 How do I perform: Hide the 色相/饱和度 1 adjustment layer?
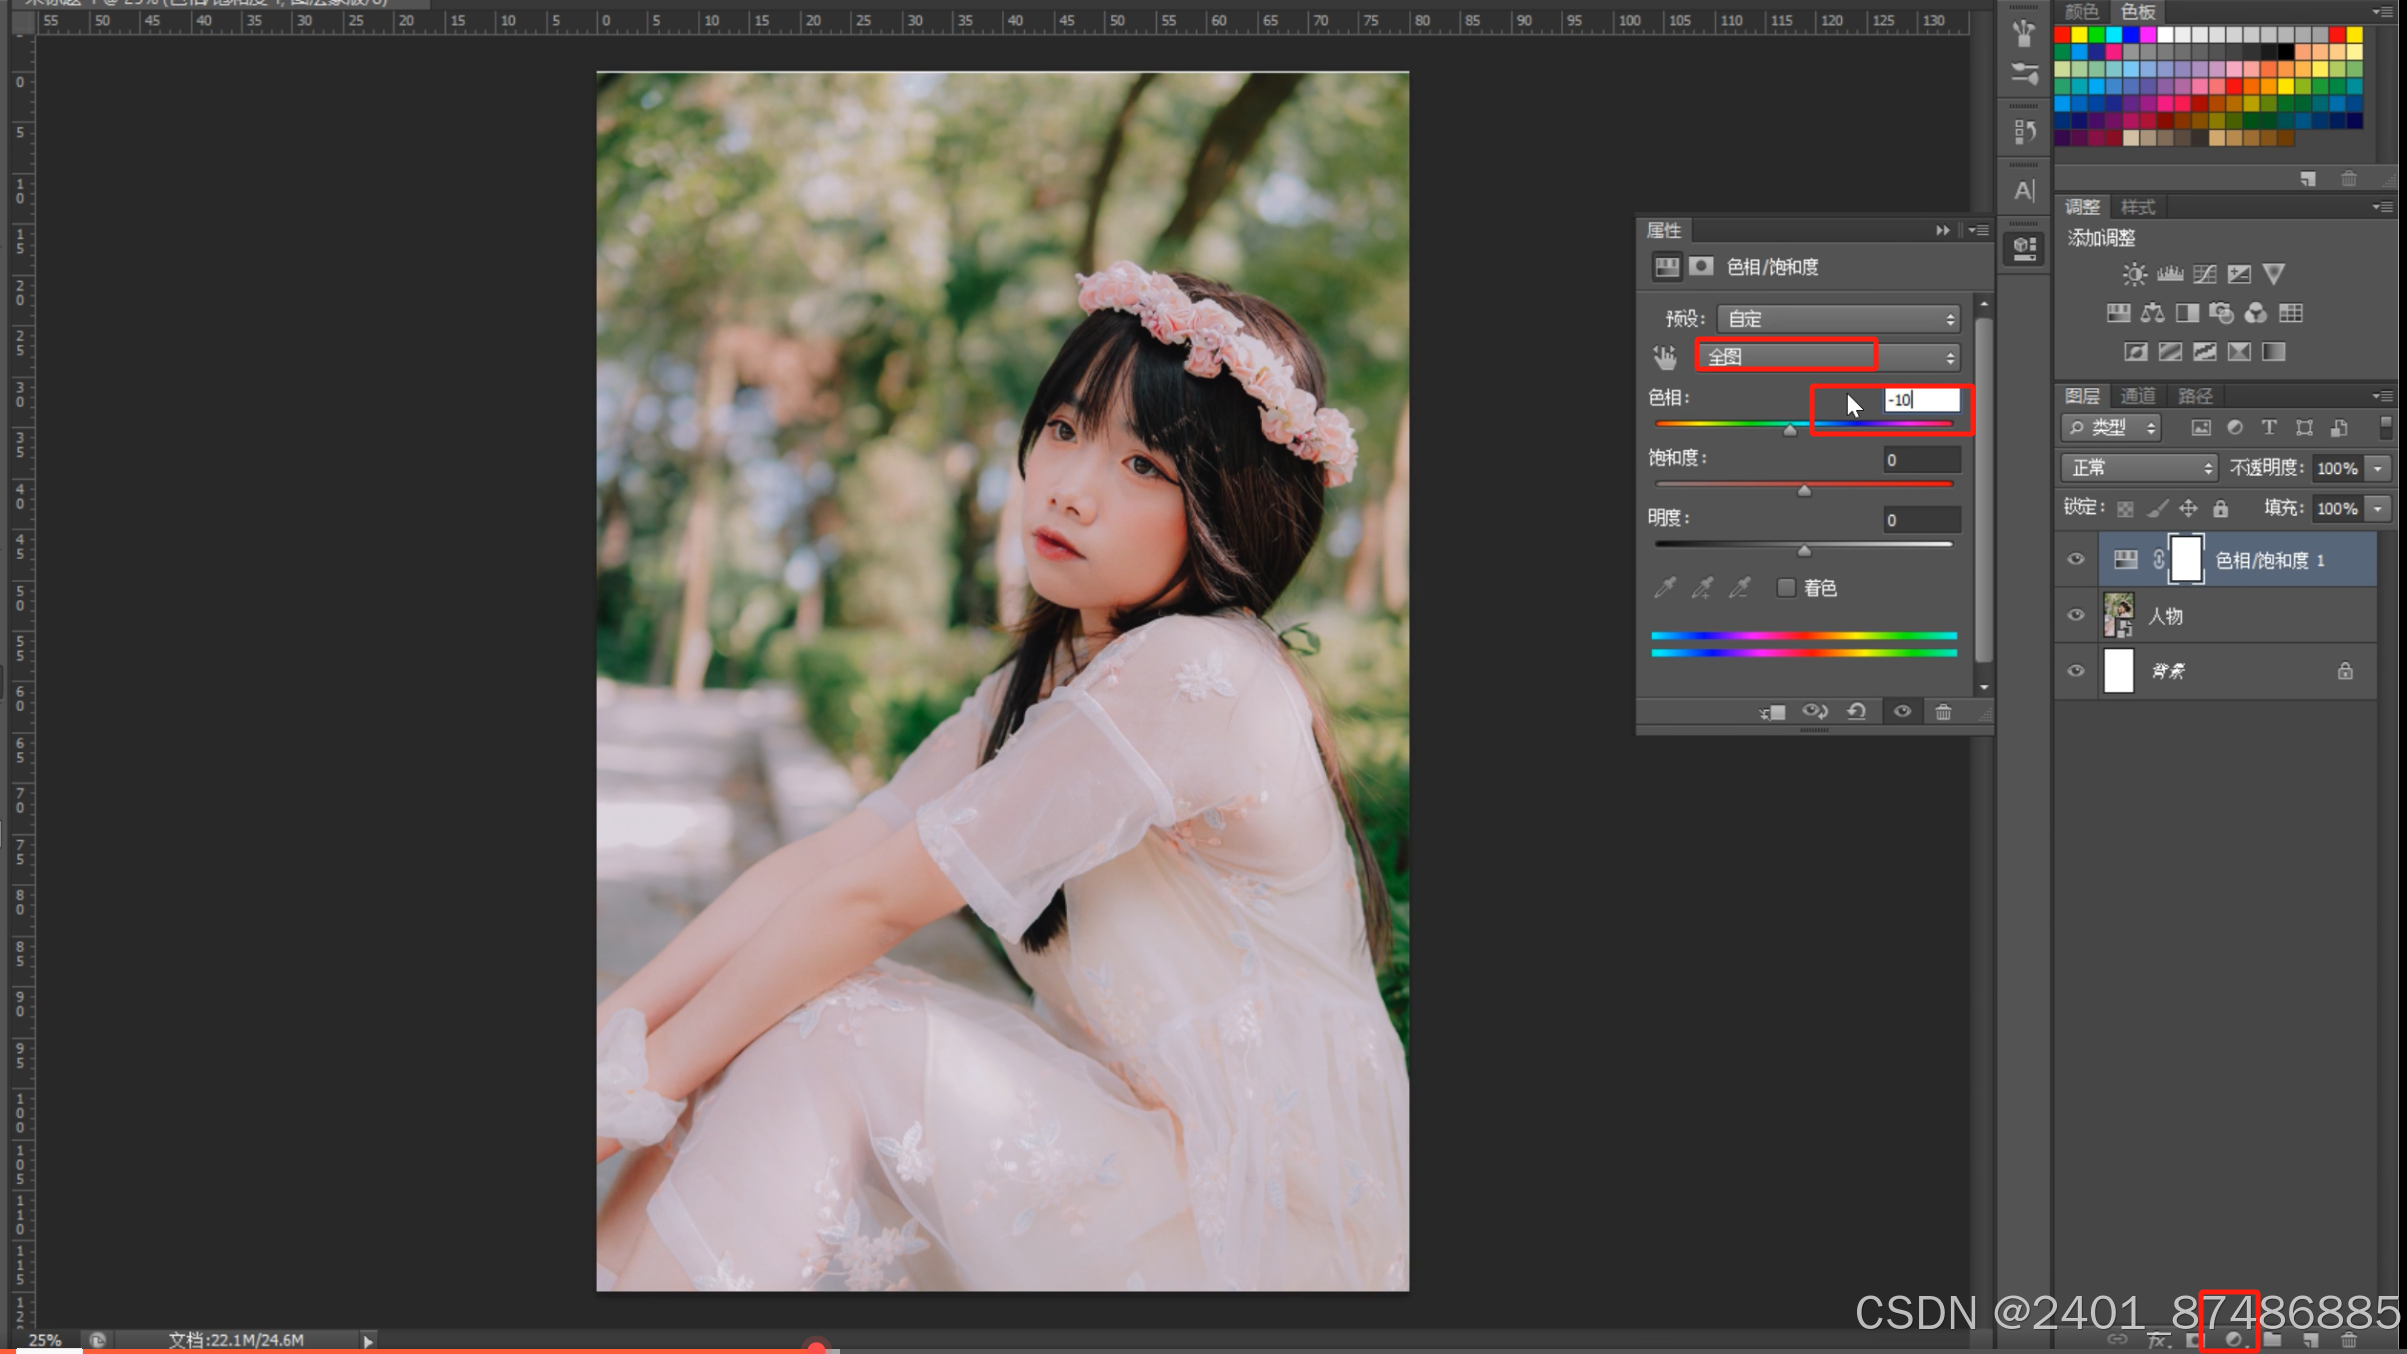[x=2076, y=559]
